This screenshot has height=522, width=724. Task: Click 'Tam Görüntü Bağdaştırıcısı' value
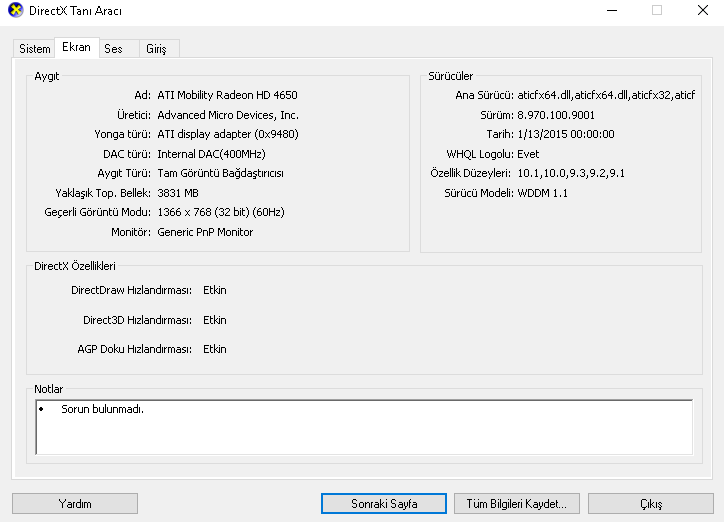[221, 174]
